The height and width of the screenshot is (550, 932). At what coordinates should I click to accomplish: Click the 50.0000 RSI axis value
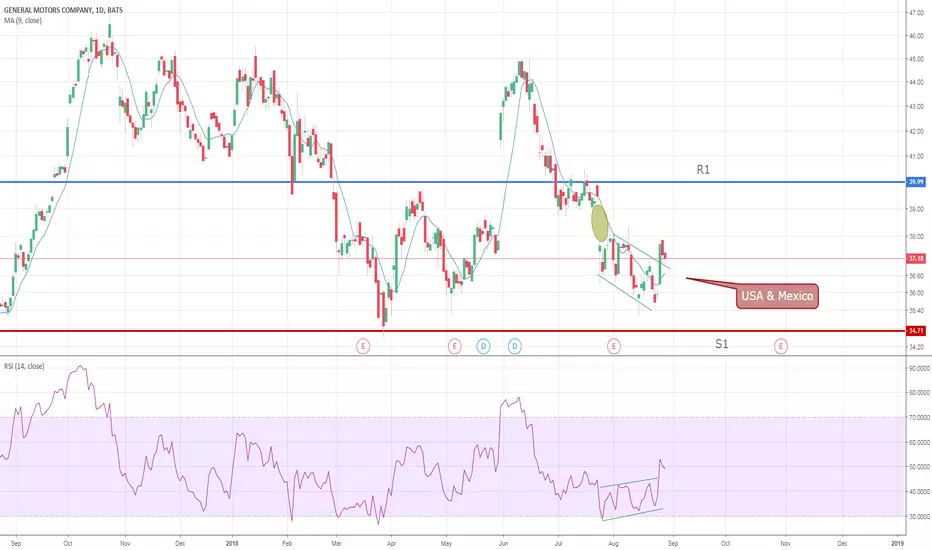(919, 467)
